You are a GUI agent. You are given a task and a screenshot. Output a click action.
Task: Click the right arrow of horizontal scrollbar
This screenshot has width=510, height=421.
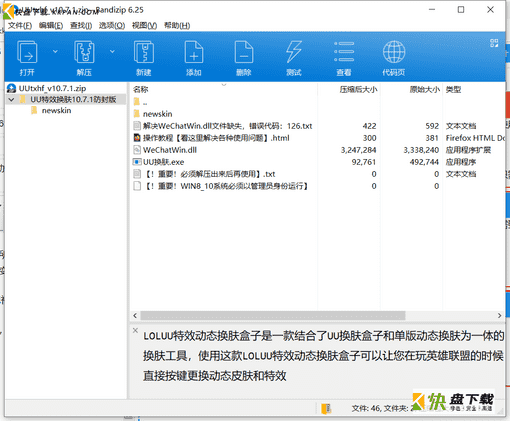[499, 315]
